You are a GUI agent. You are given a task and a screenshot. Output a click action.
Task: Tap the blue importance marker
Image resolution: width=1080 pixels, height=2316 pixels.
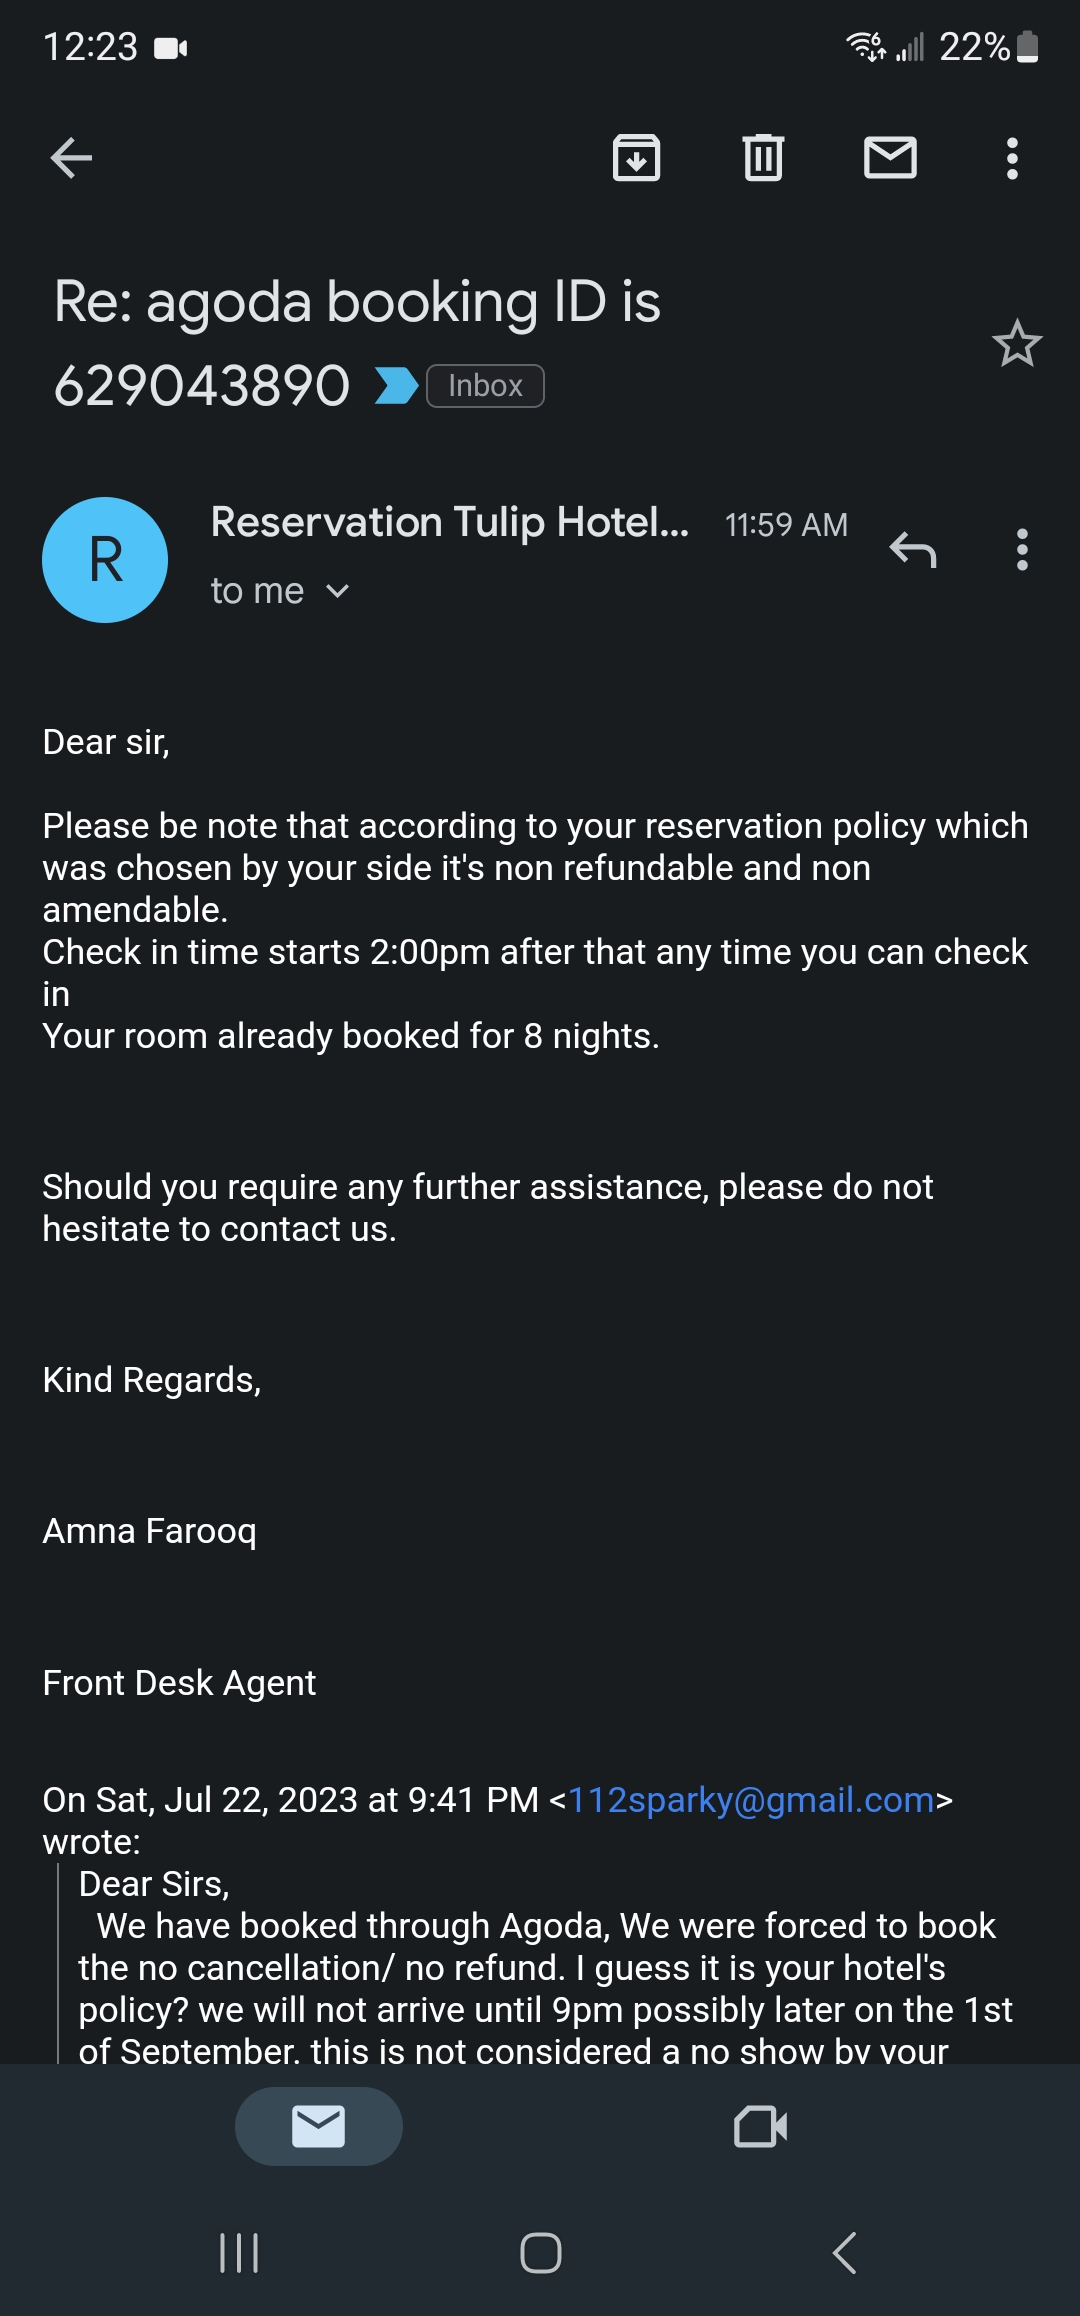pos(395,386)
